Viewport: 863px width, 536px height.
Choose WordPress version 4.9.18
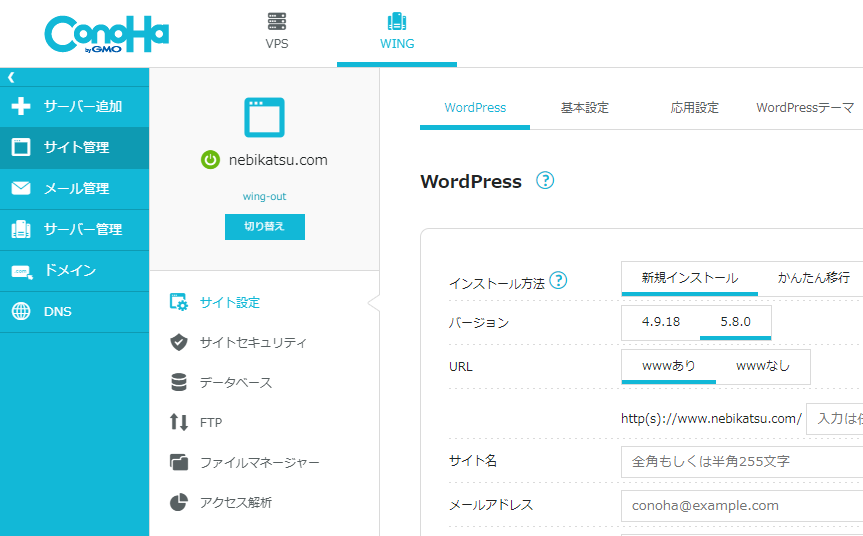660,322
